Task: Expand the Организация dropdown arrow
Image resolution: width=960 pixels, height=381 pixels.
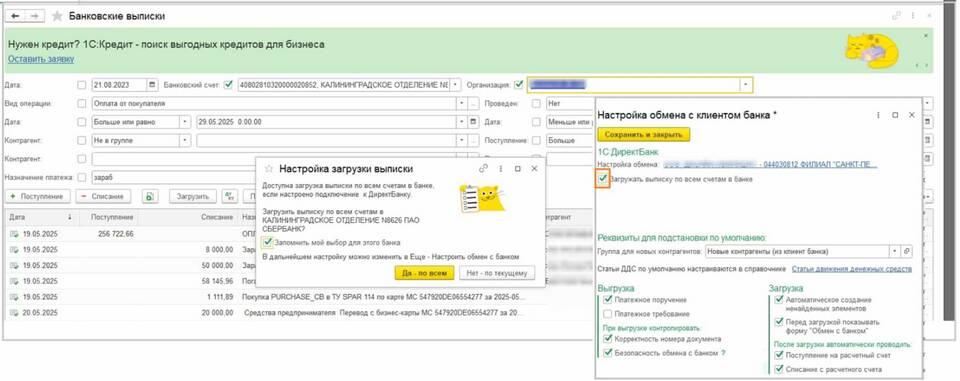Action: click(746, 85)
